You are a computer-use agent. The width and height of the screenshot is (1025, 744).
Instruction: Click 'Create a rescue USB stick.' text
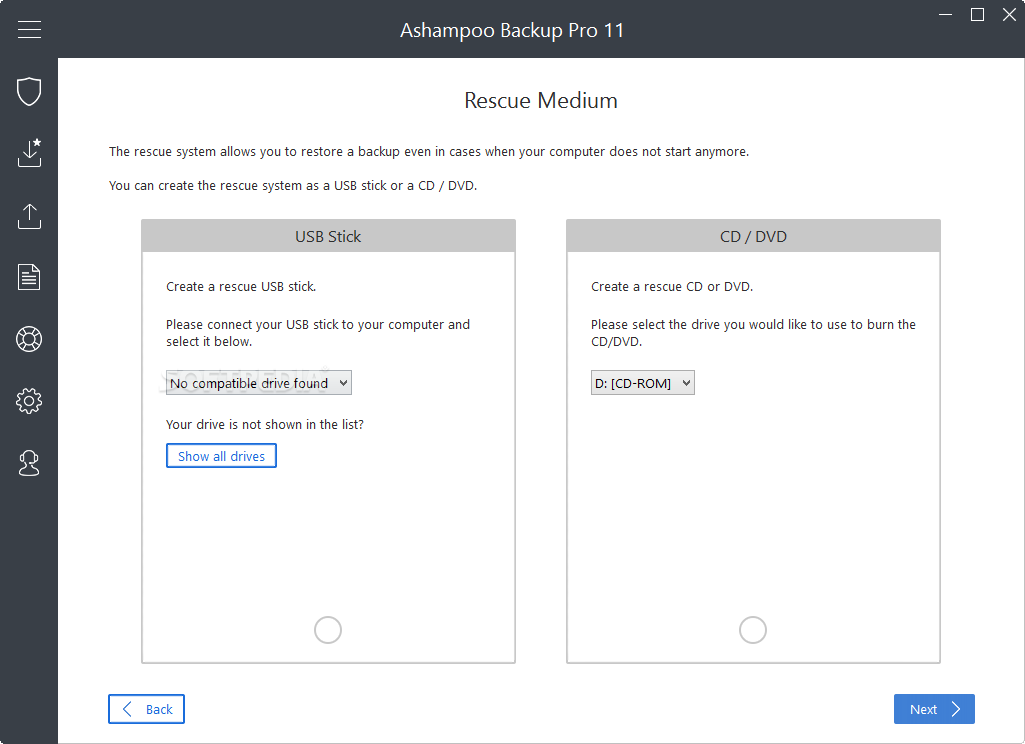click(241, 286)
